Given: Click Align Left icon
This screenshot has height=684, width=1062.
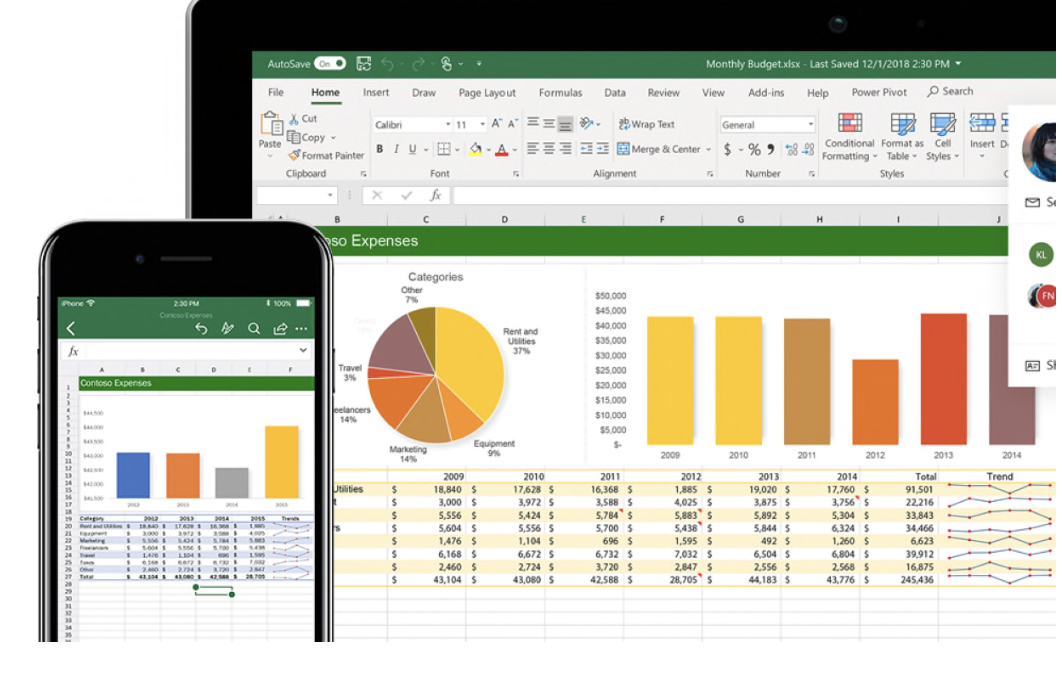Looking at the screenshot, I should (533, 148).
